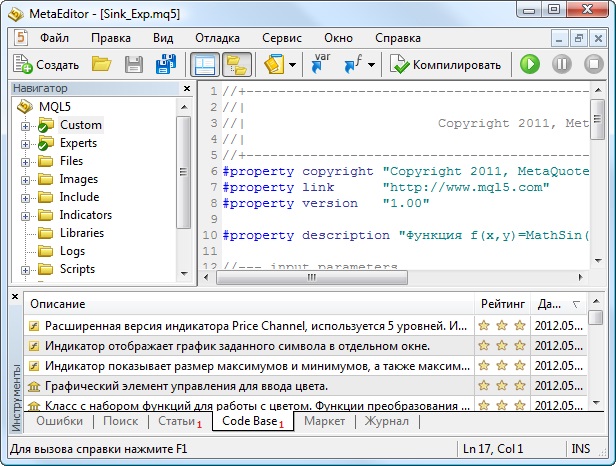Select the Experts folder in Navigator
This screenshot has height=466, width=616.
click(x=78, y=143)
